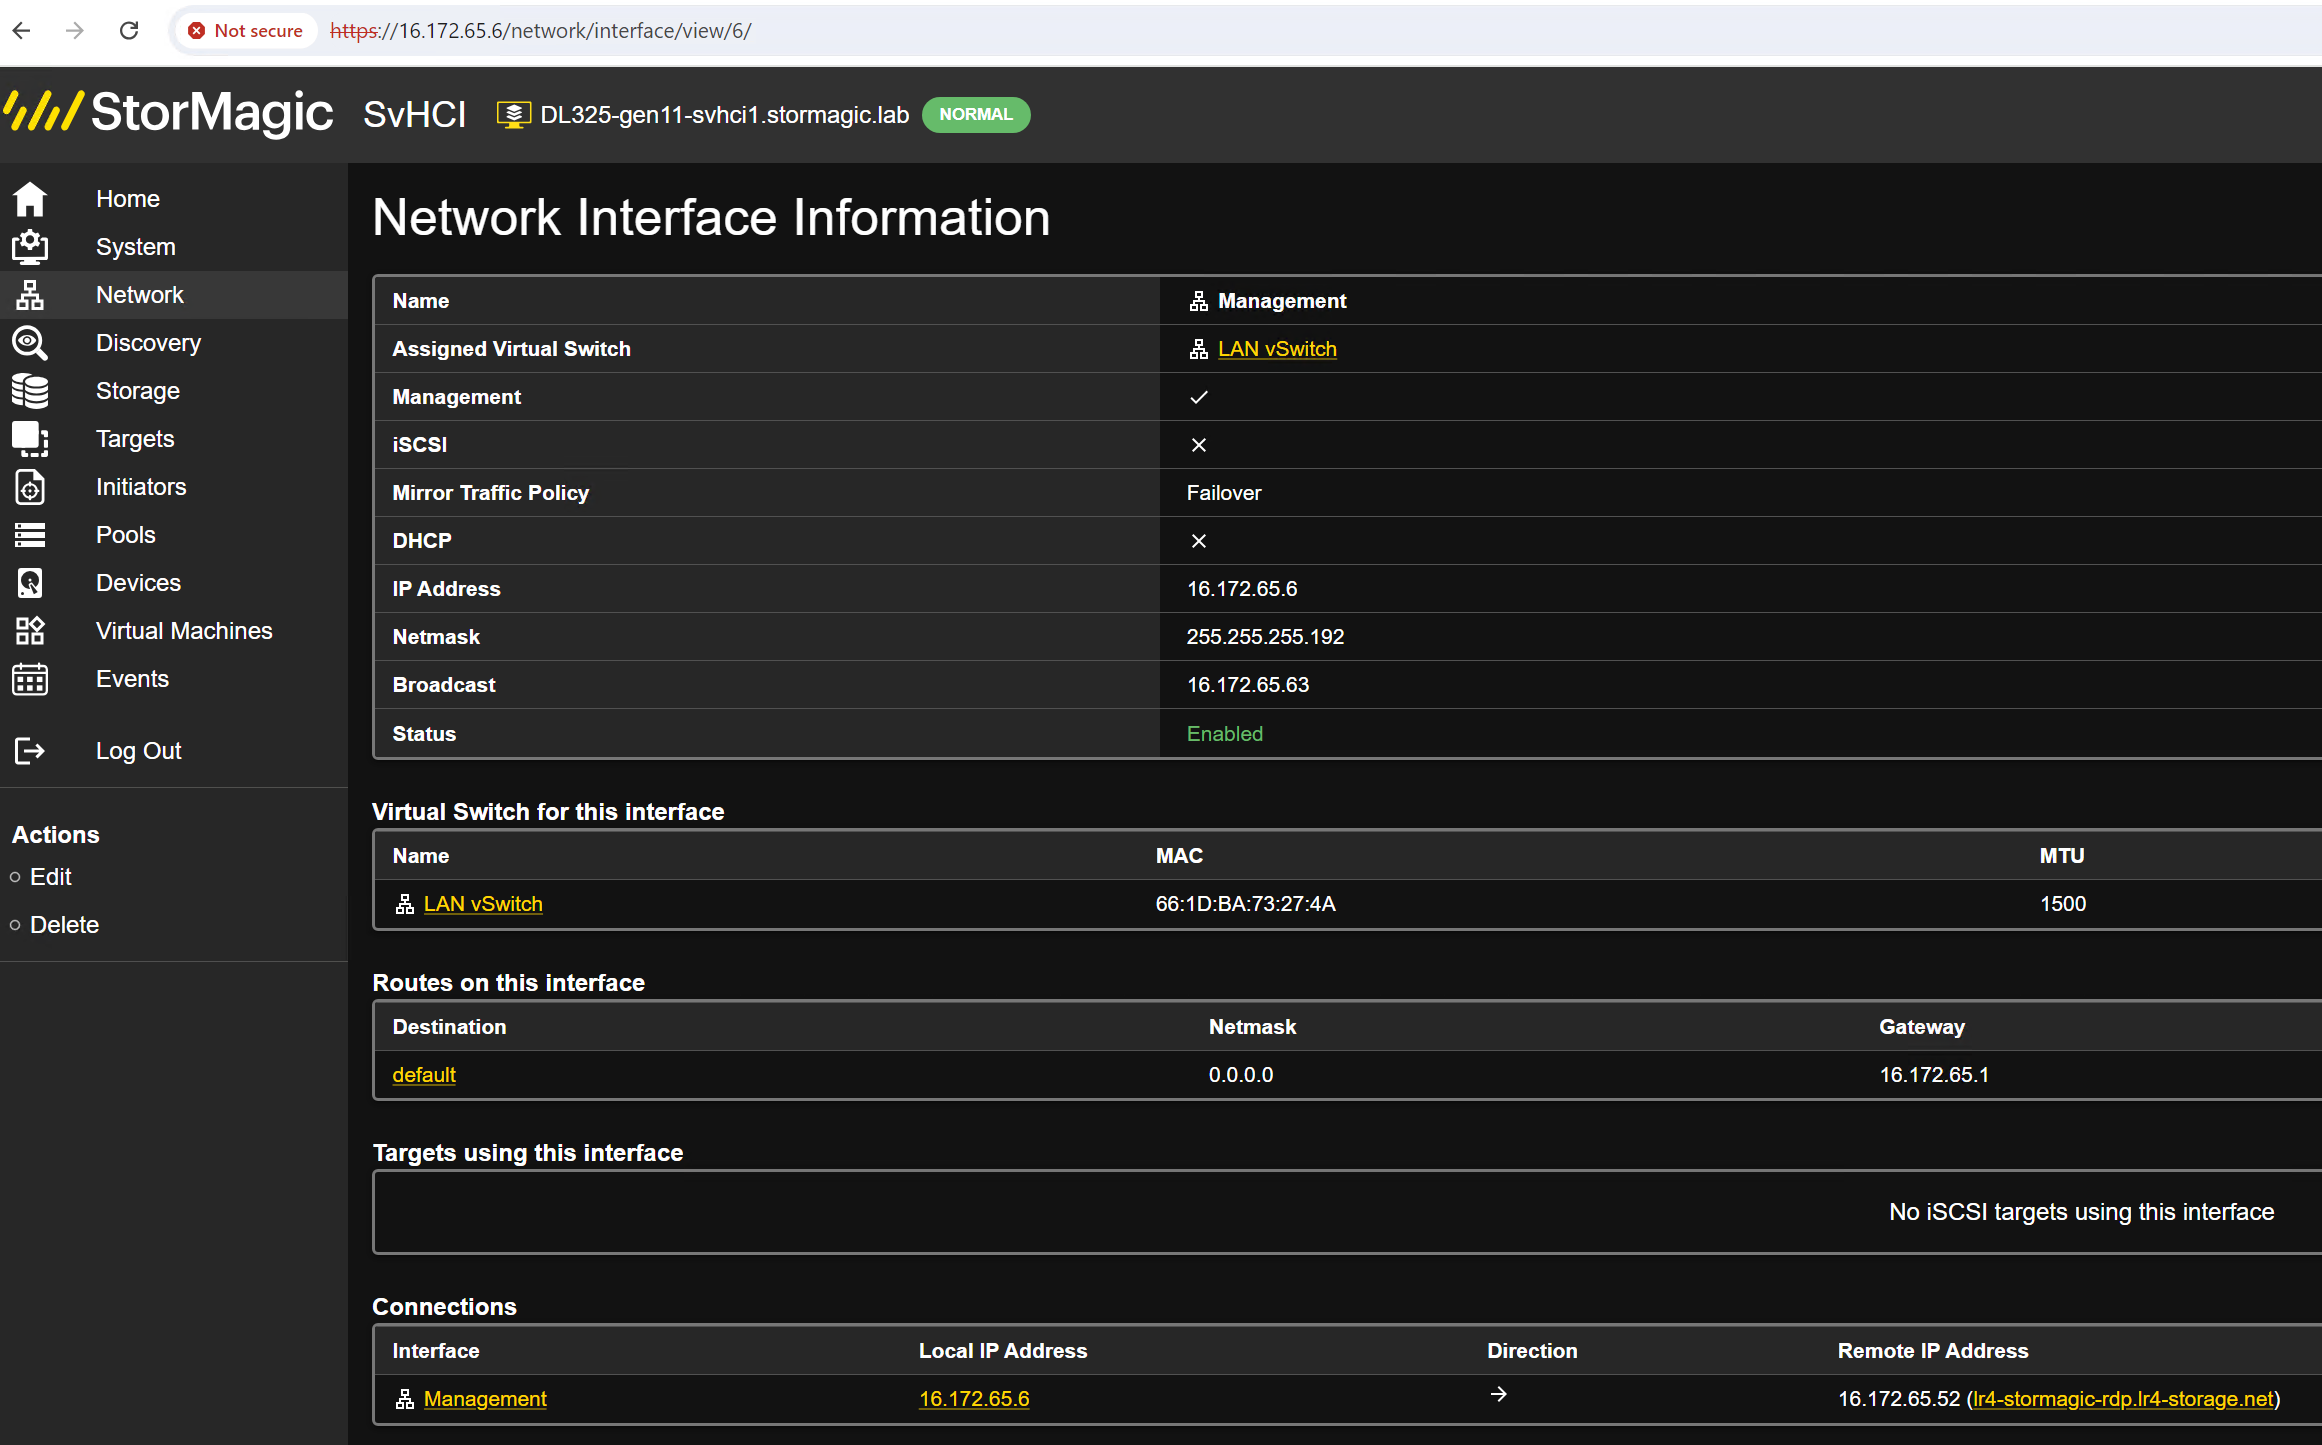Open the Discovery page
2322x1445 pixels.
pyautogui.click(x=149, y=343)
